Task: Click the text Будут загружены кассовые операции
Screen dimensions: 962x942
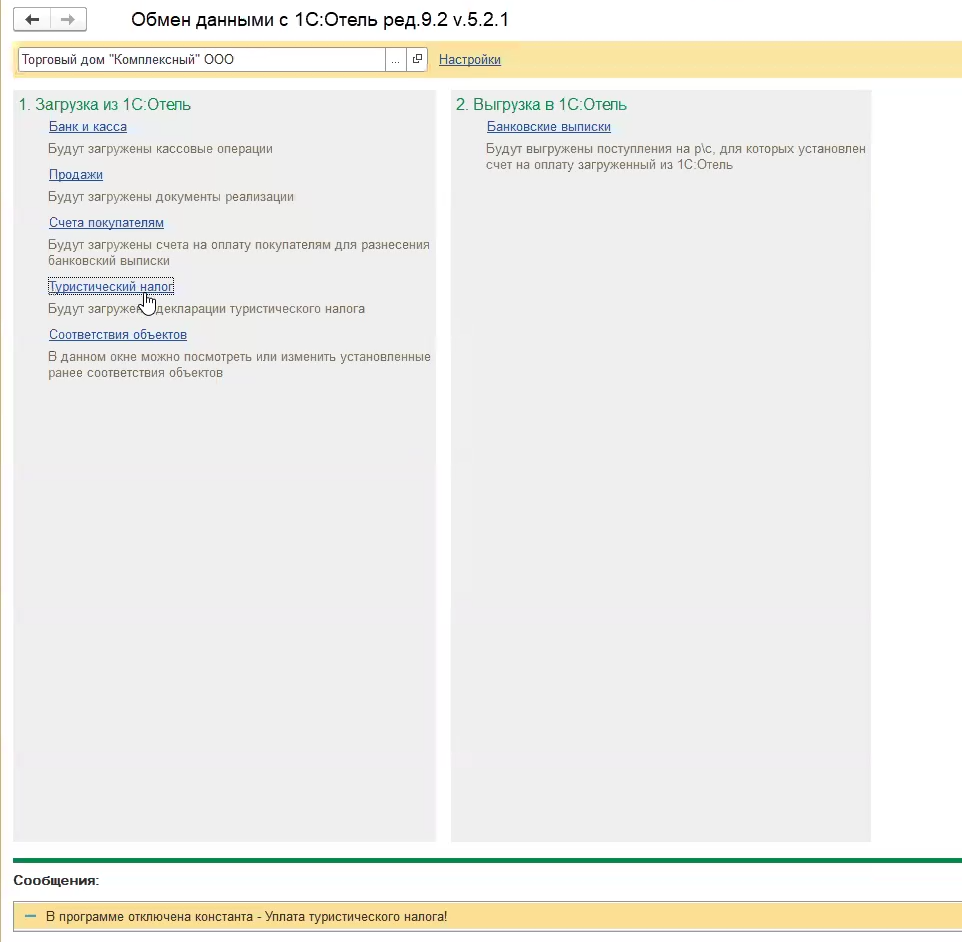Action: click(161, 149)
